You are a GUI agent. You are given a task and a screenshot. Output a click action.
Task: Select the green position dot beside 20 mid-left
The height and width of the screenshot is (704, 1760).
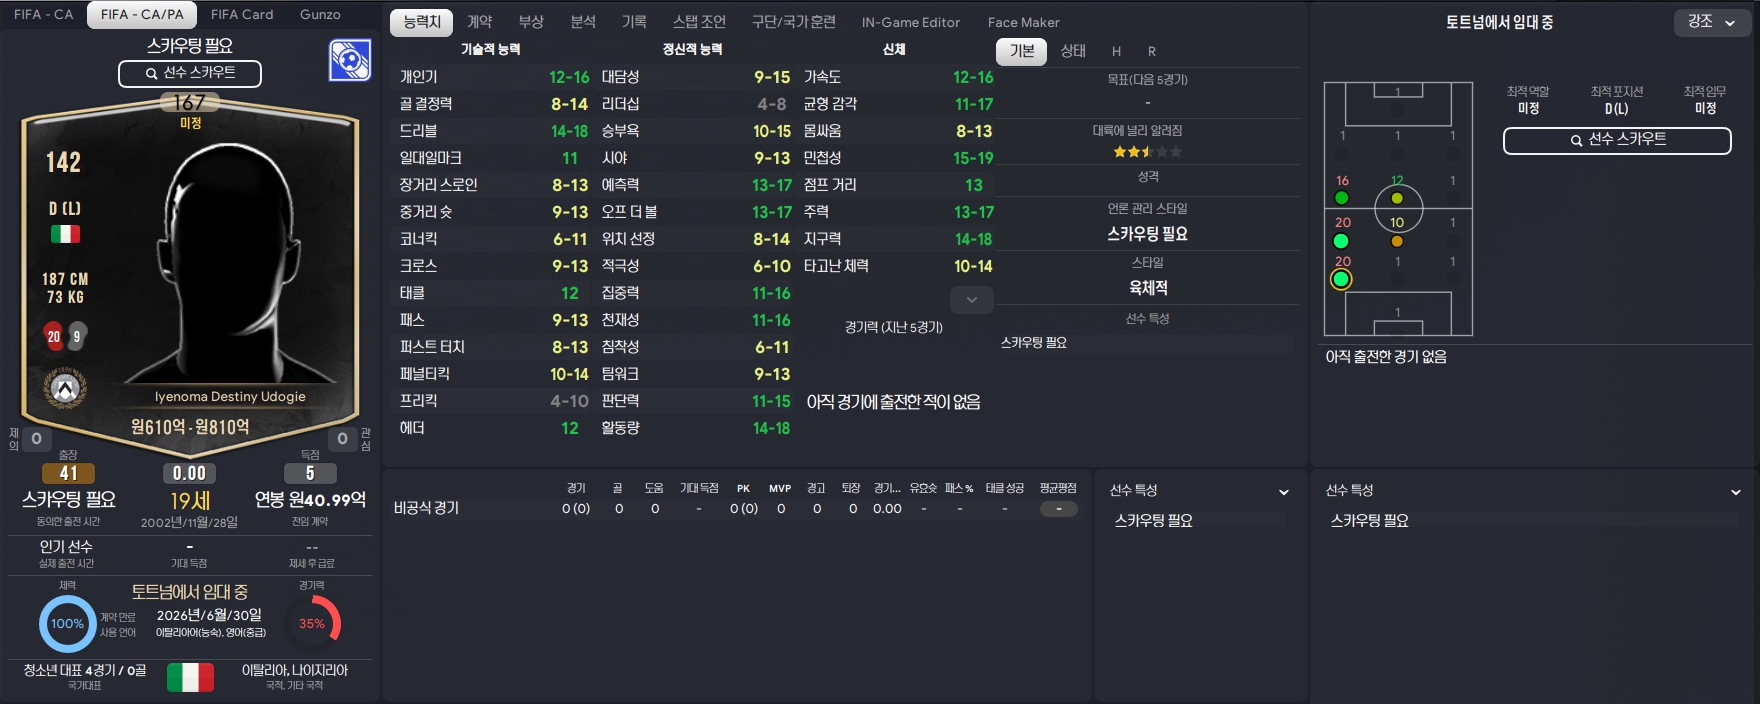tap(1341, 241)
